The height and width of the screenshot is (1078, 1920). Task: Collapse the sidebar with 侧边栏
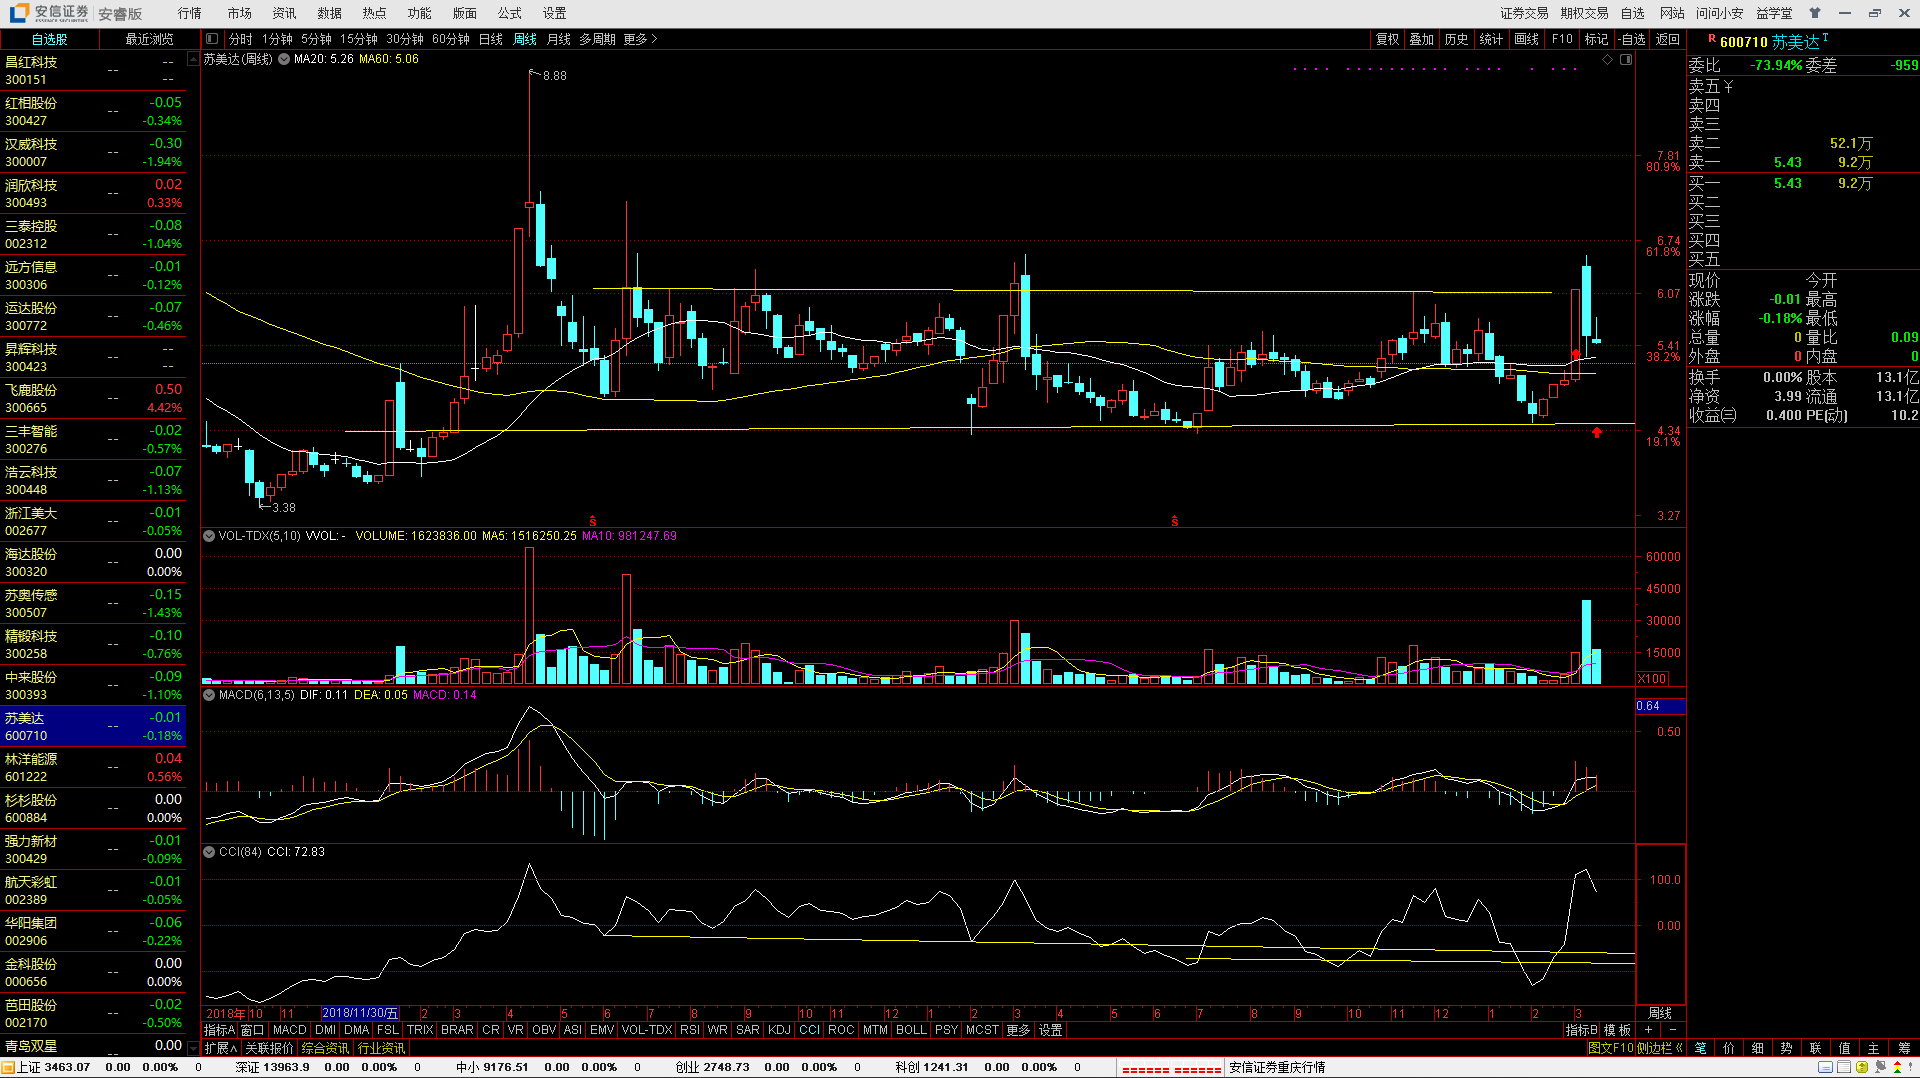pos(1660,1048)
